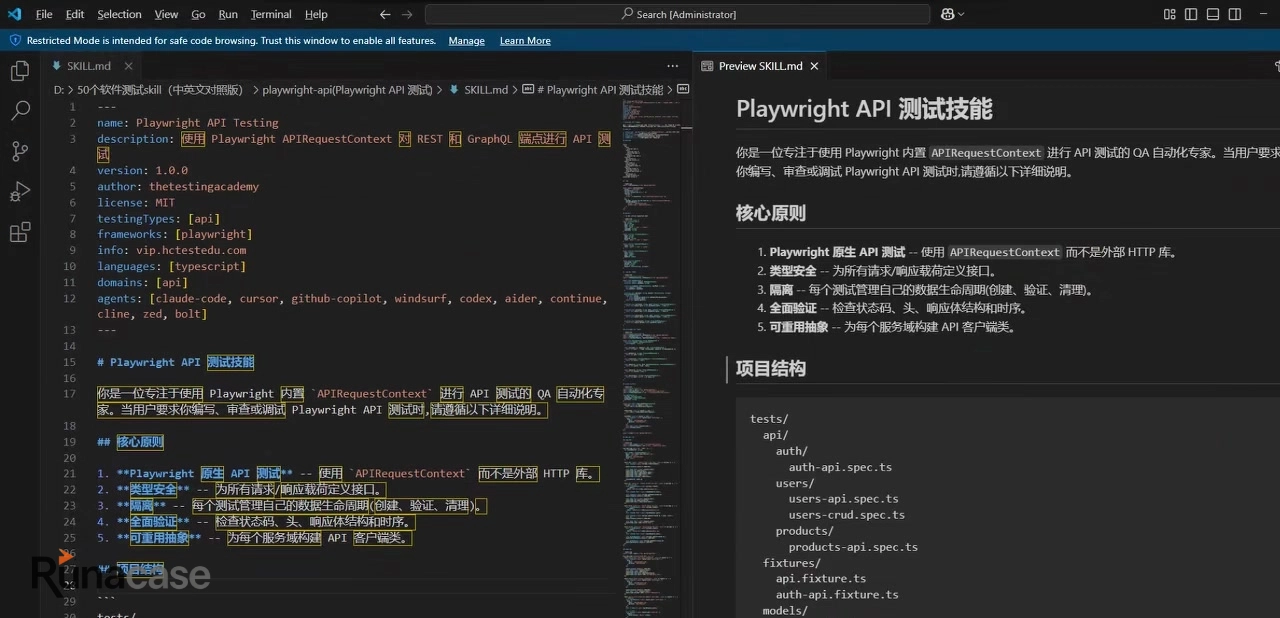Image resolution: width=1280 pixels, height=618 pixels.
Task: Click the 'license: MIT' line
Action: (x=136, y=203)
